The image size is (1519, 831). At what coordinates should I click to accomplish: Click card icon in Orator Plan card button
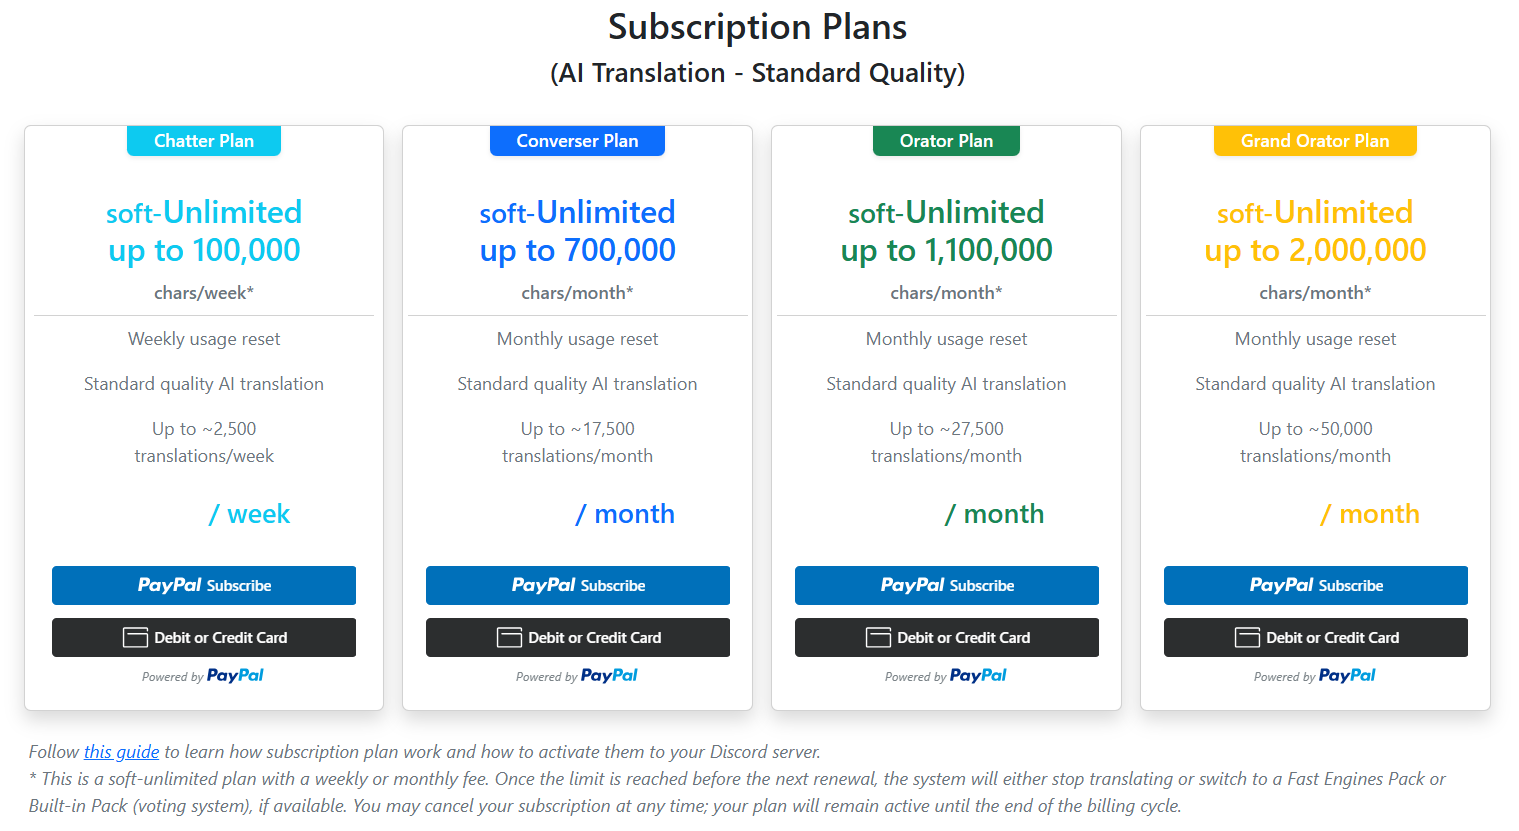tap(878, 638)
